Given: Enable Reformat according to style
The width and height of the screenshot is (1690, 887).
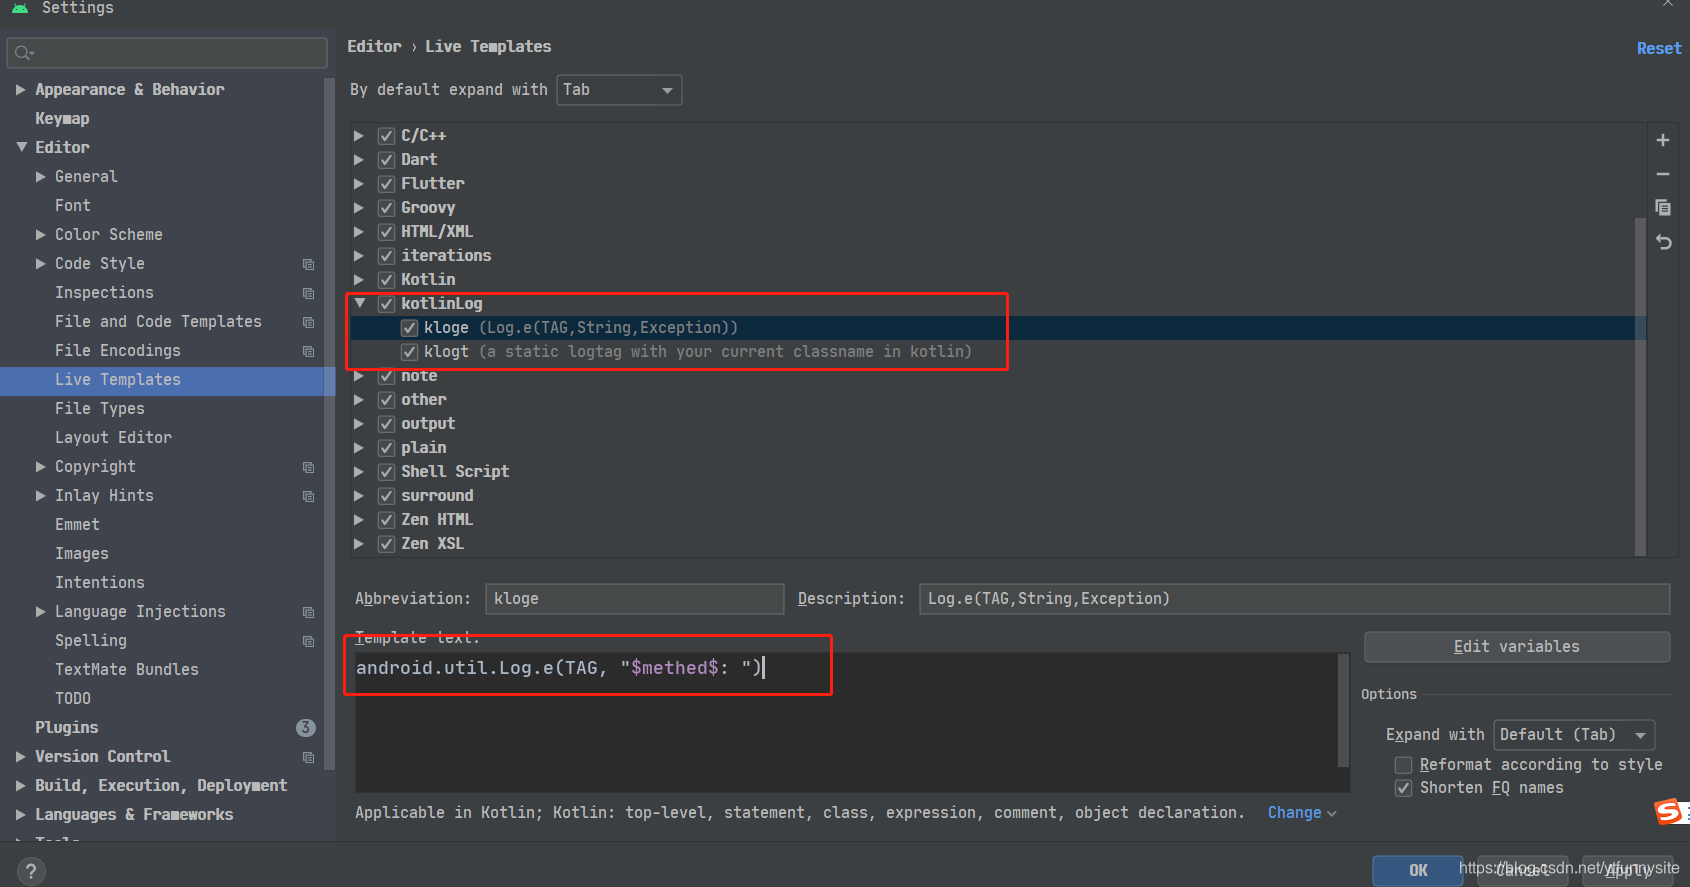Looking at the screenshot, I should tap(1403, 765).
